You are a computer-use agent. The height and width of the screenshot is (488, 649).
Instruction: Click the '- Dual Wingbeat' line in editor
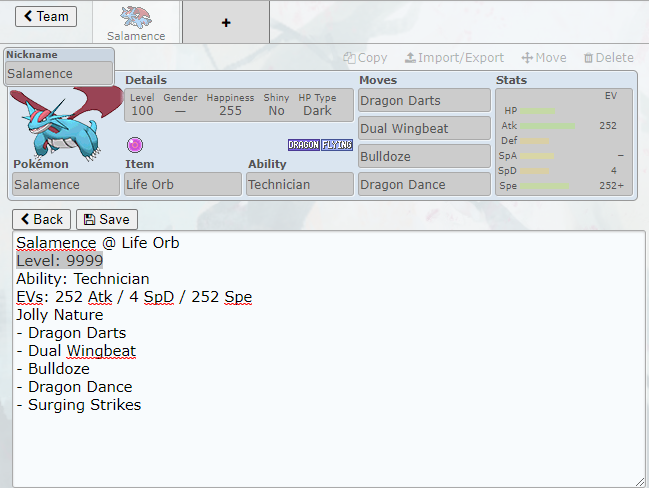[76, 351]
